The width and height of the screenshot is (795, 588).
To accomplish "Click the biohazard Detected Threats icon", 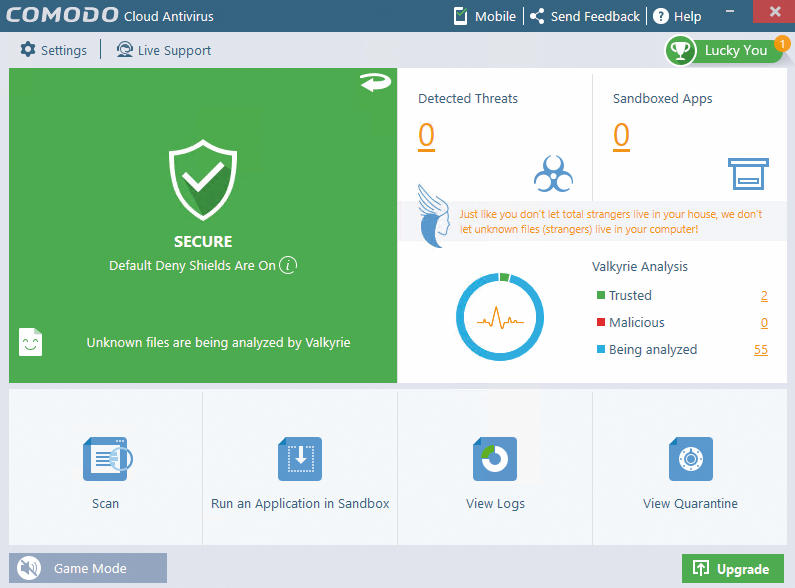I will coord(553,174).
